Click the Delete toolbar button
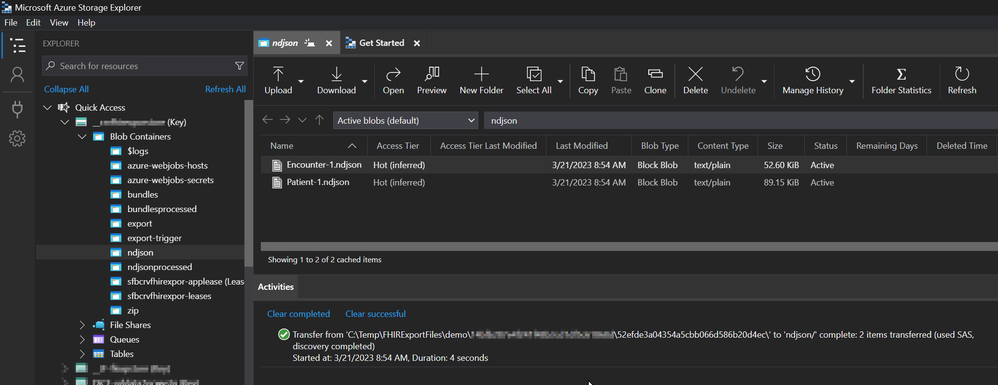This screenshot has height=385, width=998. pyautogui.click(x=696, y=80)
